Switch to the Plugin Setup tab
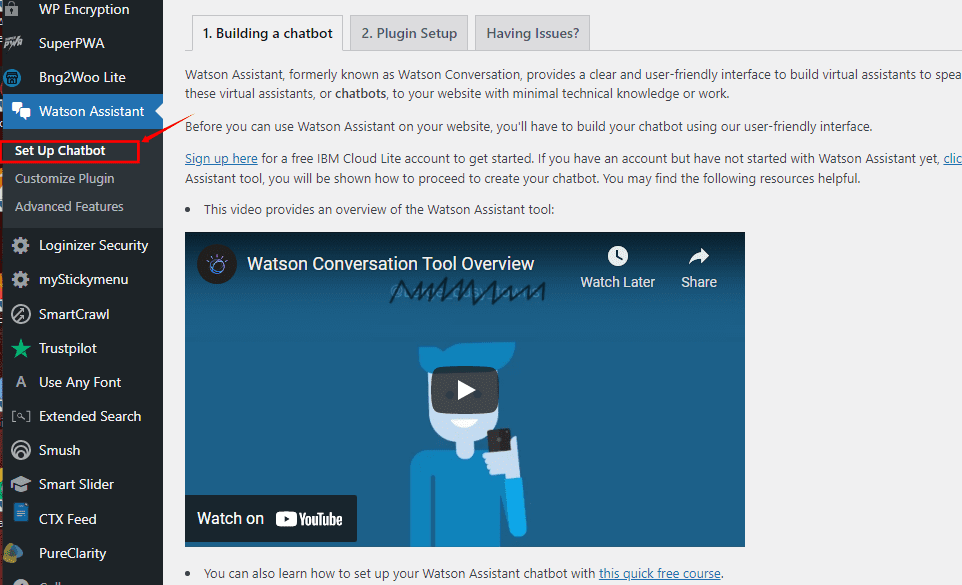Screen dimensions: 962x585 tap(409, 33)
